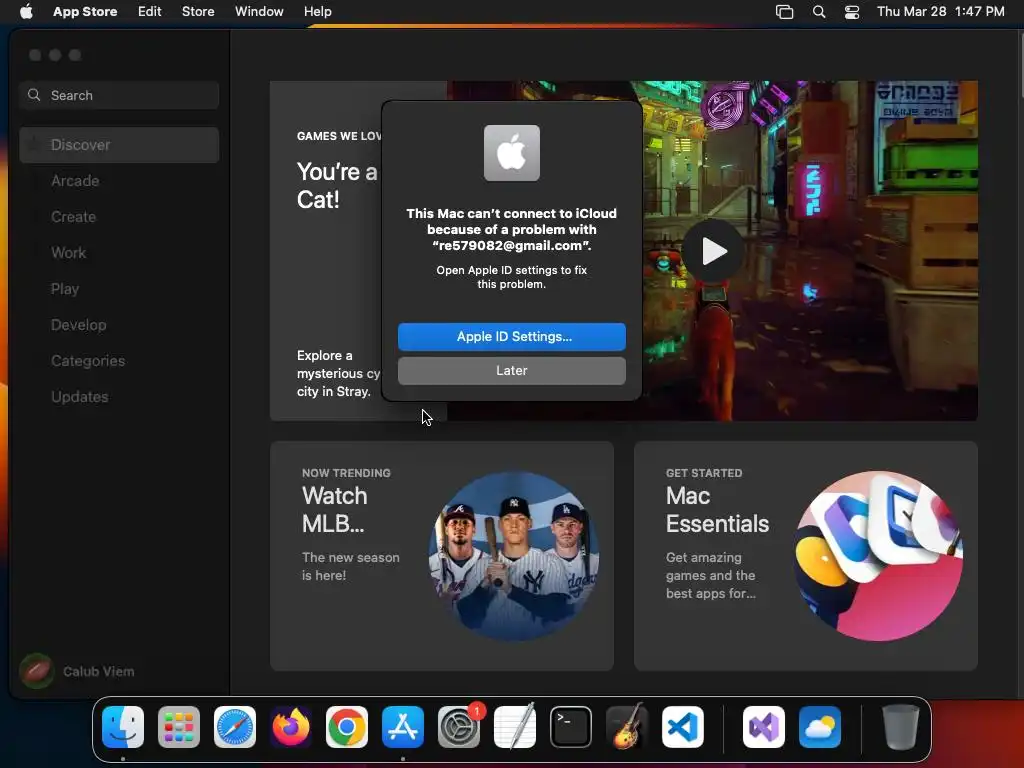
Task: Select Updates in the sidebar
Action: (x=119, y=396)
